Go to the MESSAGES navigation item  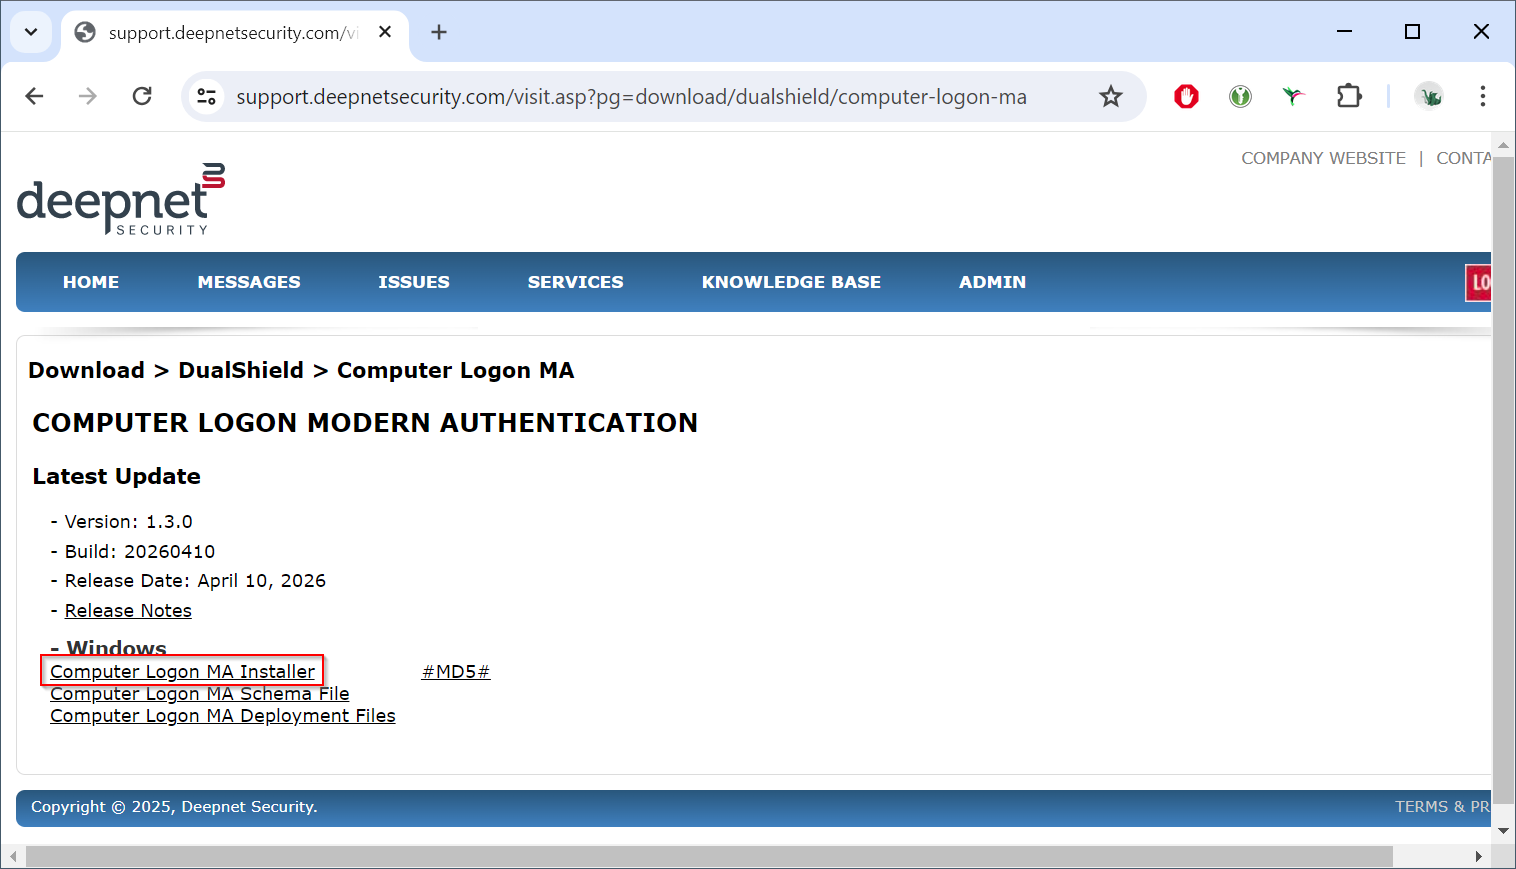tap(249, 282)
